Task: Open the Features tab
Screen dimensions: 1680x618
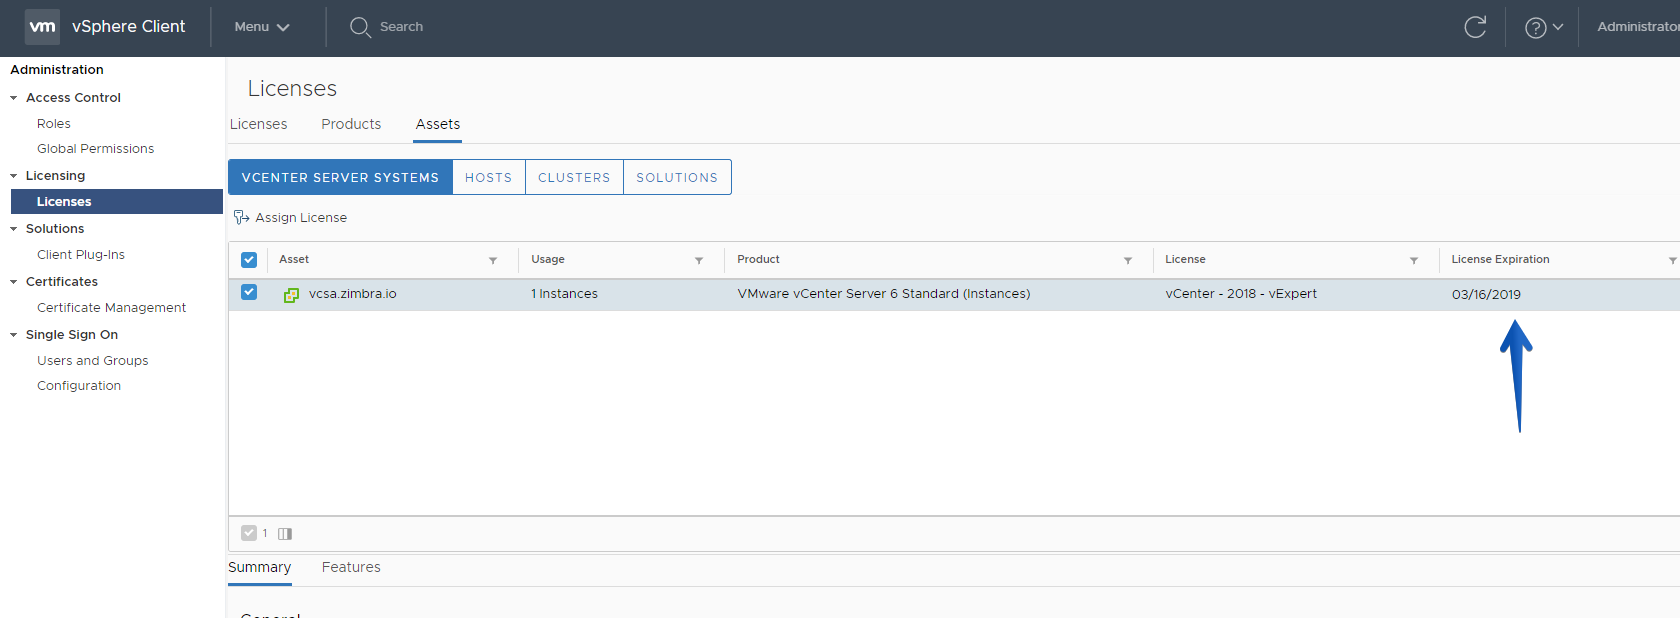Action: pos(351,567)
